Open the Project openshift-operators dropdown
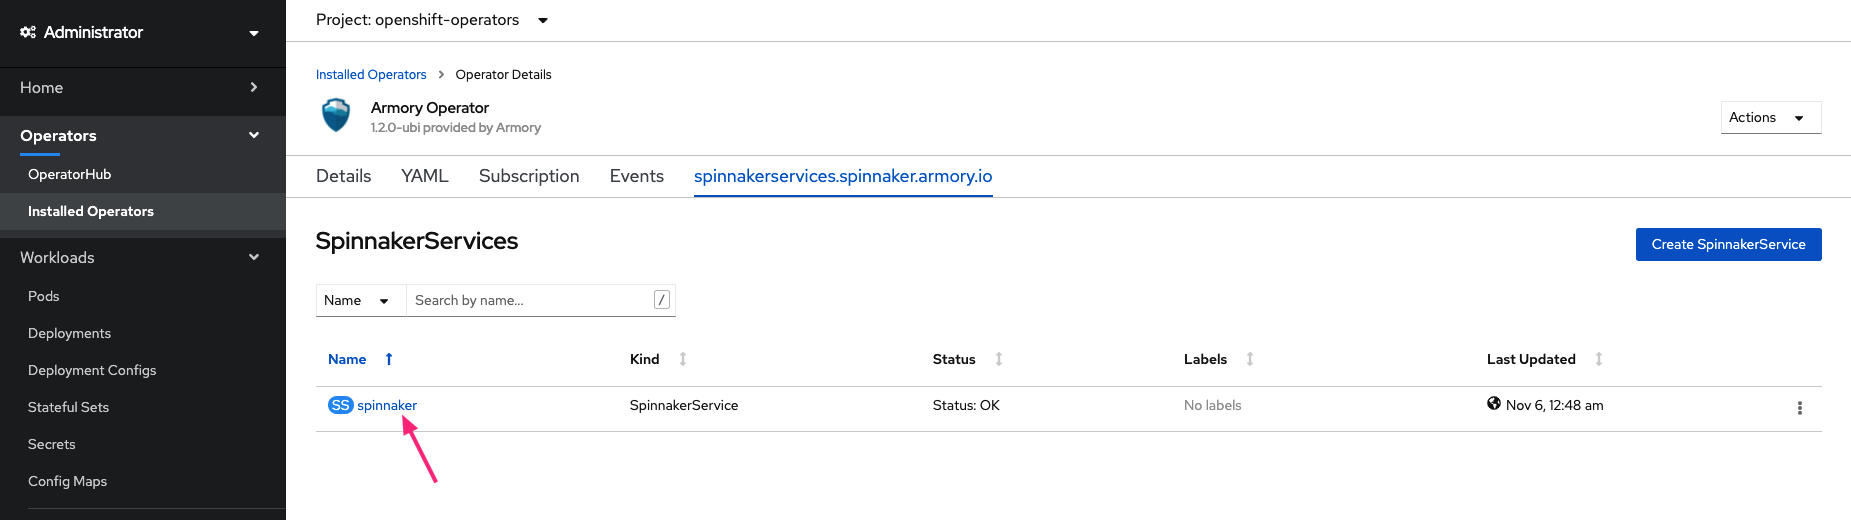Image resolution: width=1851 pixels, height=520 pixels. 432,20
